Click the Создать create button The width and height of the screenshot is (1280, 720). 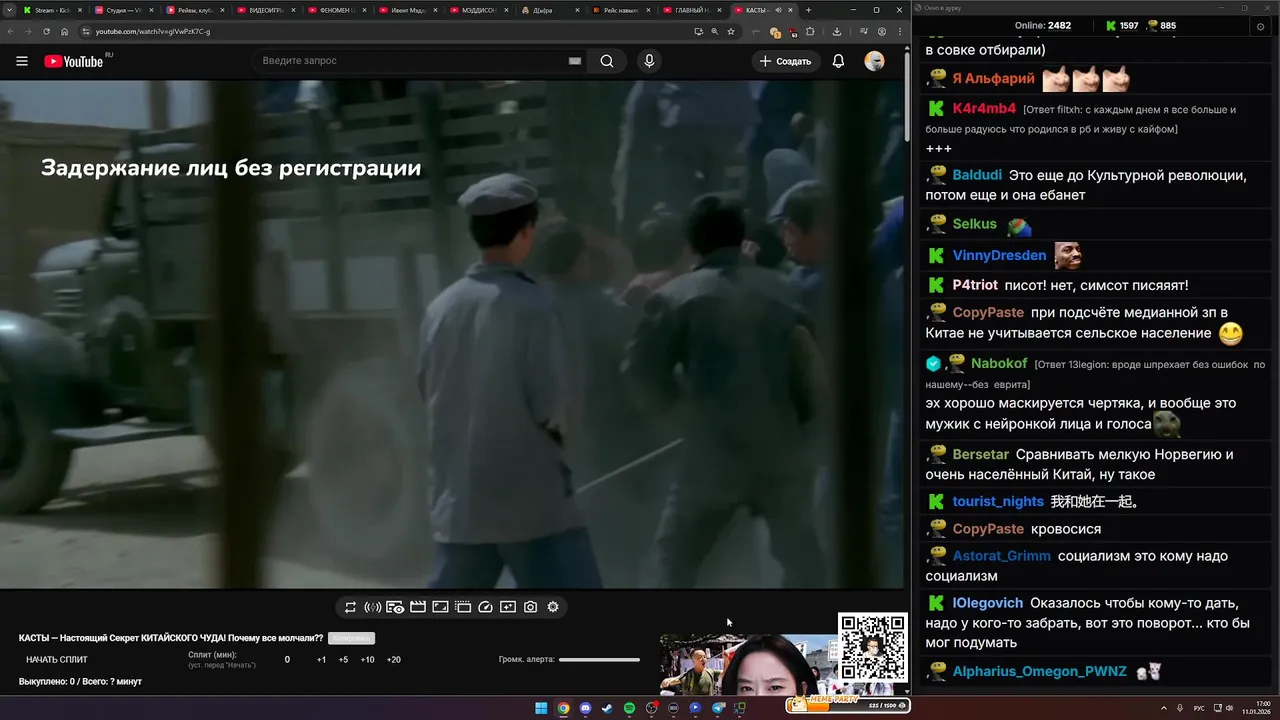[786, 61]
